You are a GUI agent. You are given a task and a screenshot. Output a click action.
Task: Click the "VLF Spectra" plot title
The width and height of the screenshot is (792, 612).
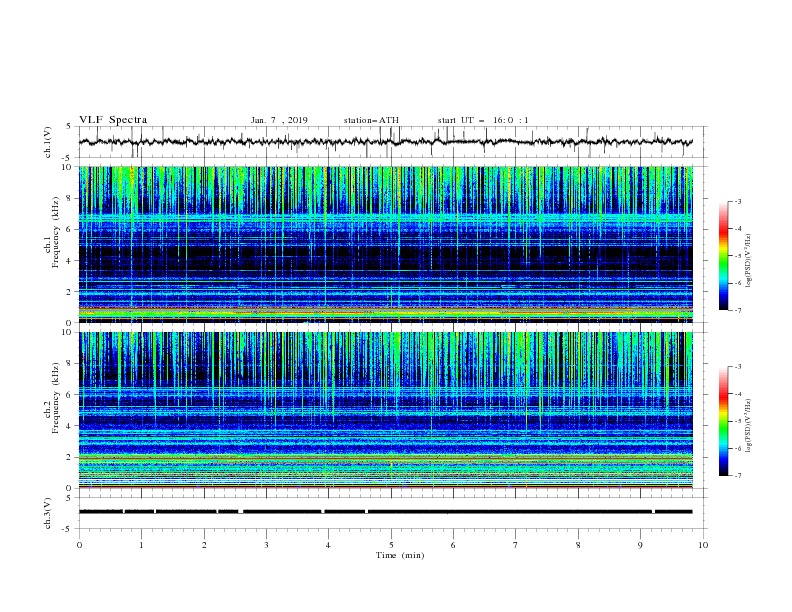pos(113,120)
